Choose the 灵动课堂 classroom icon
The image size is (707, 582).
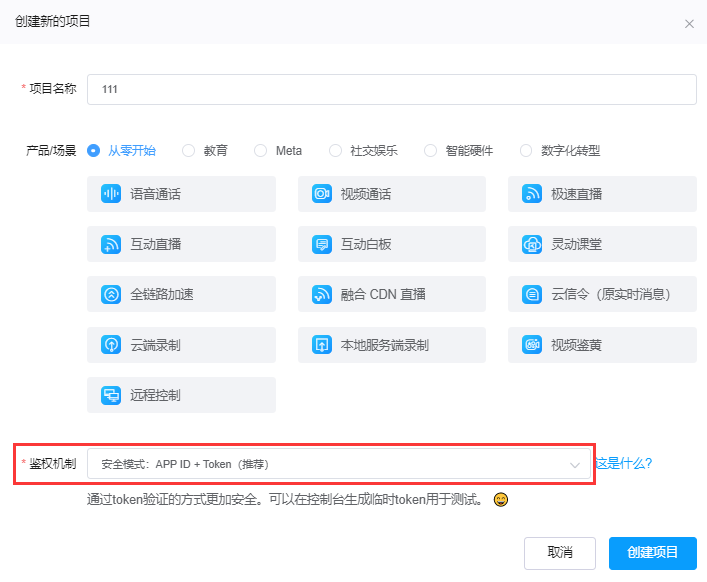coord(532,244)
